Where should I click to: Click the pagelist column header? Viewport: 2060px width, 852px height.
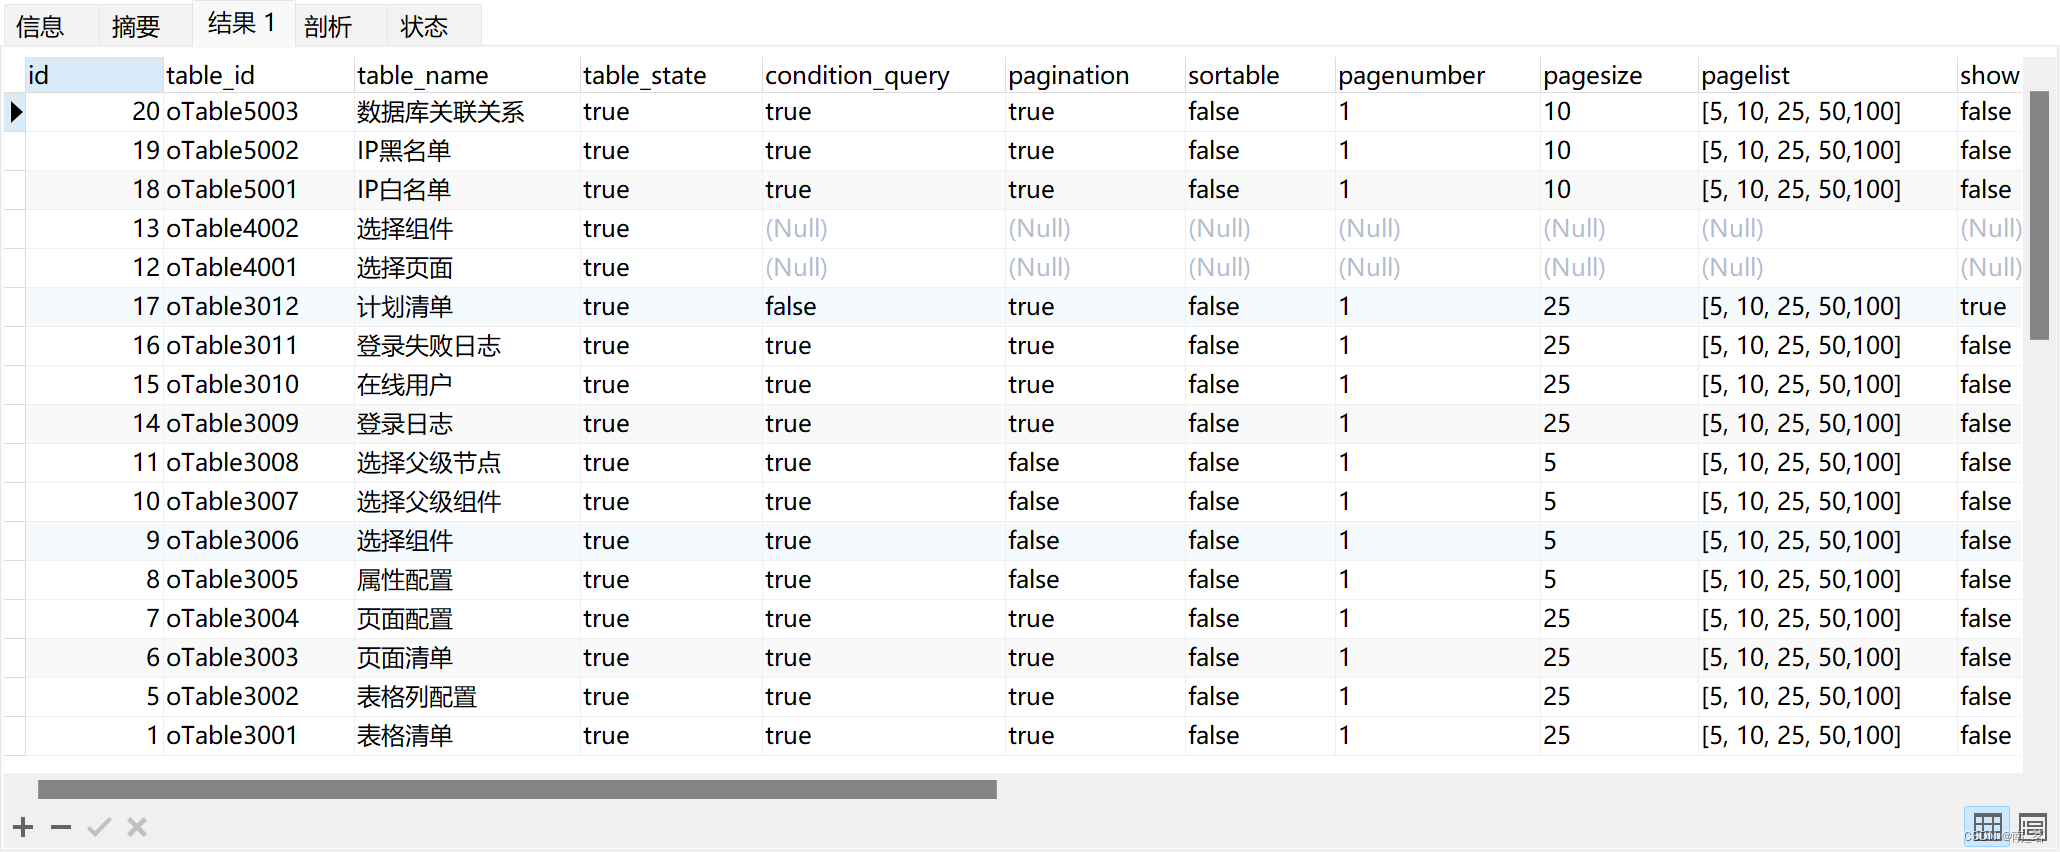pyautogui.click(x=1827, y=75)
